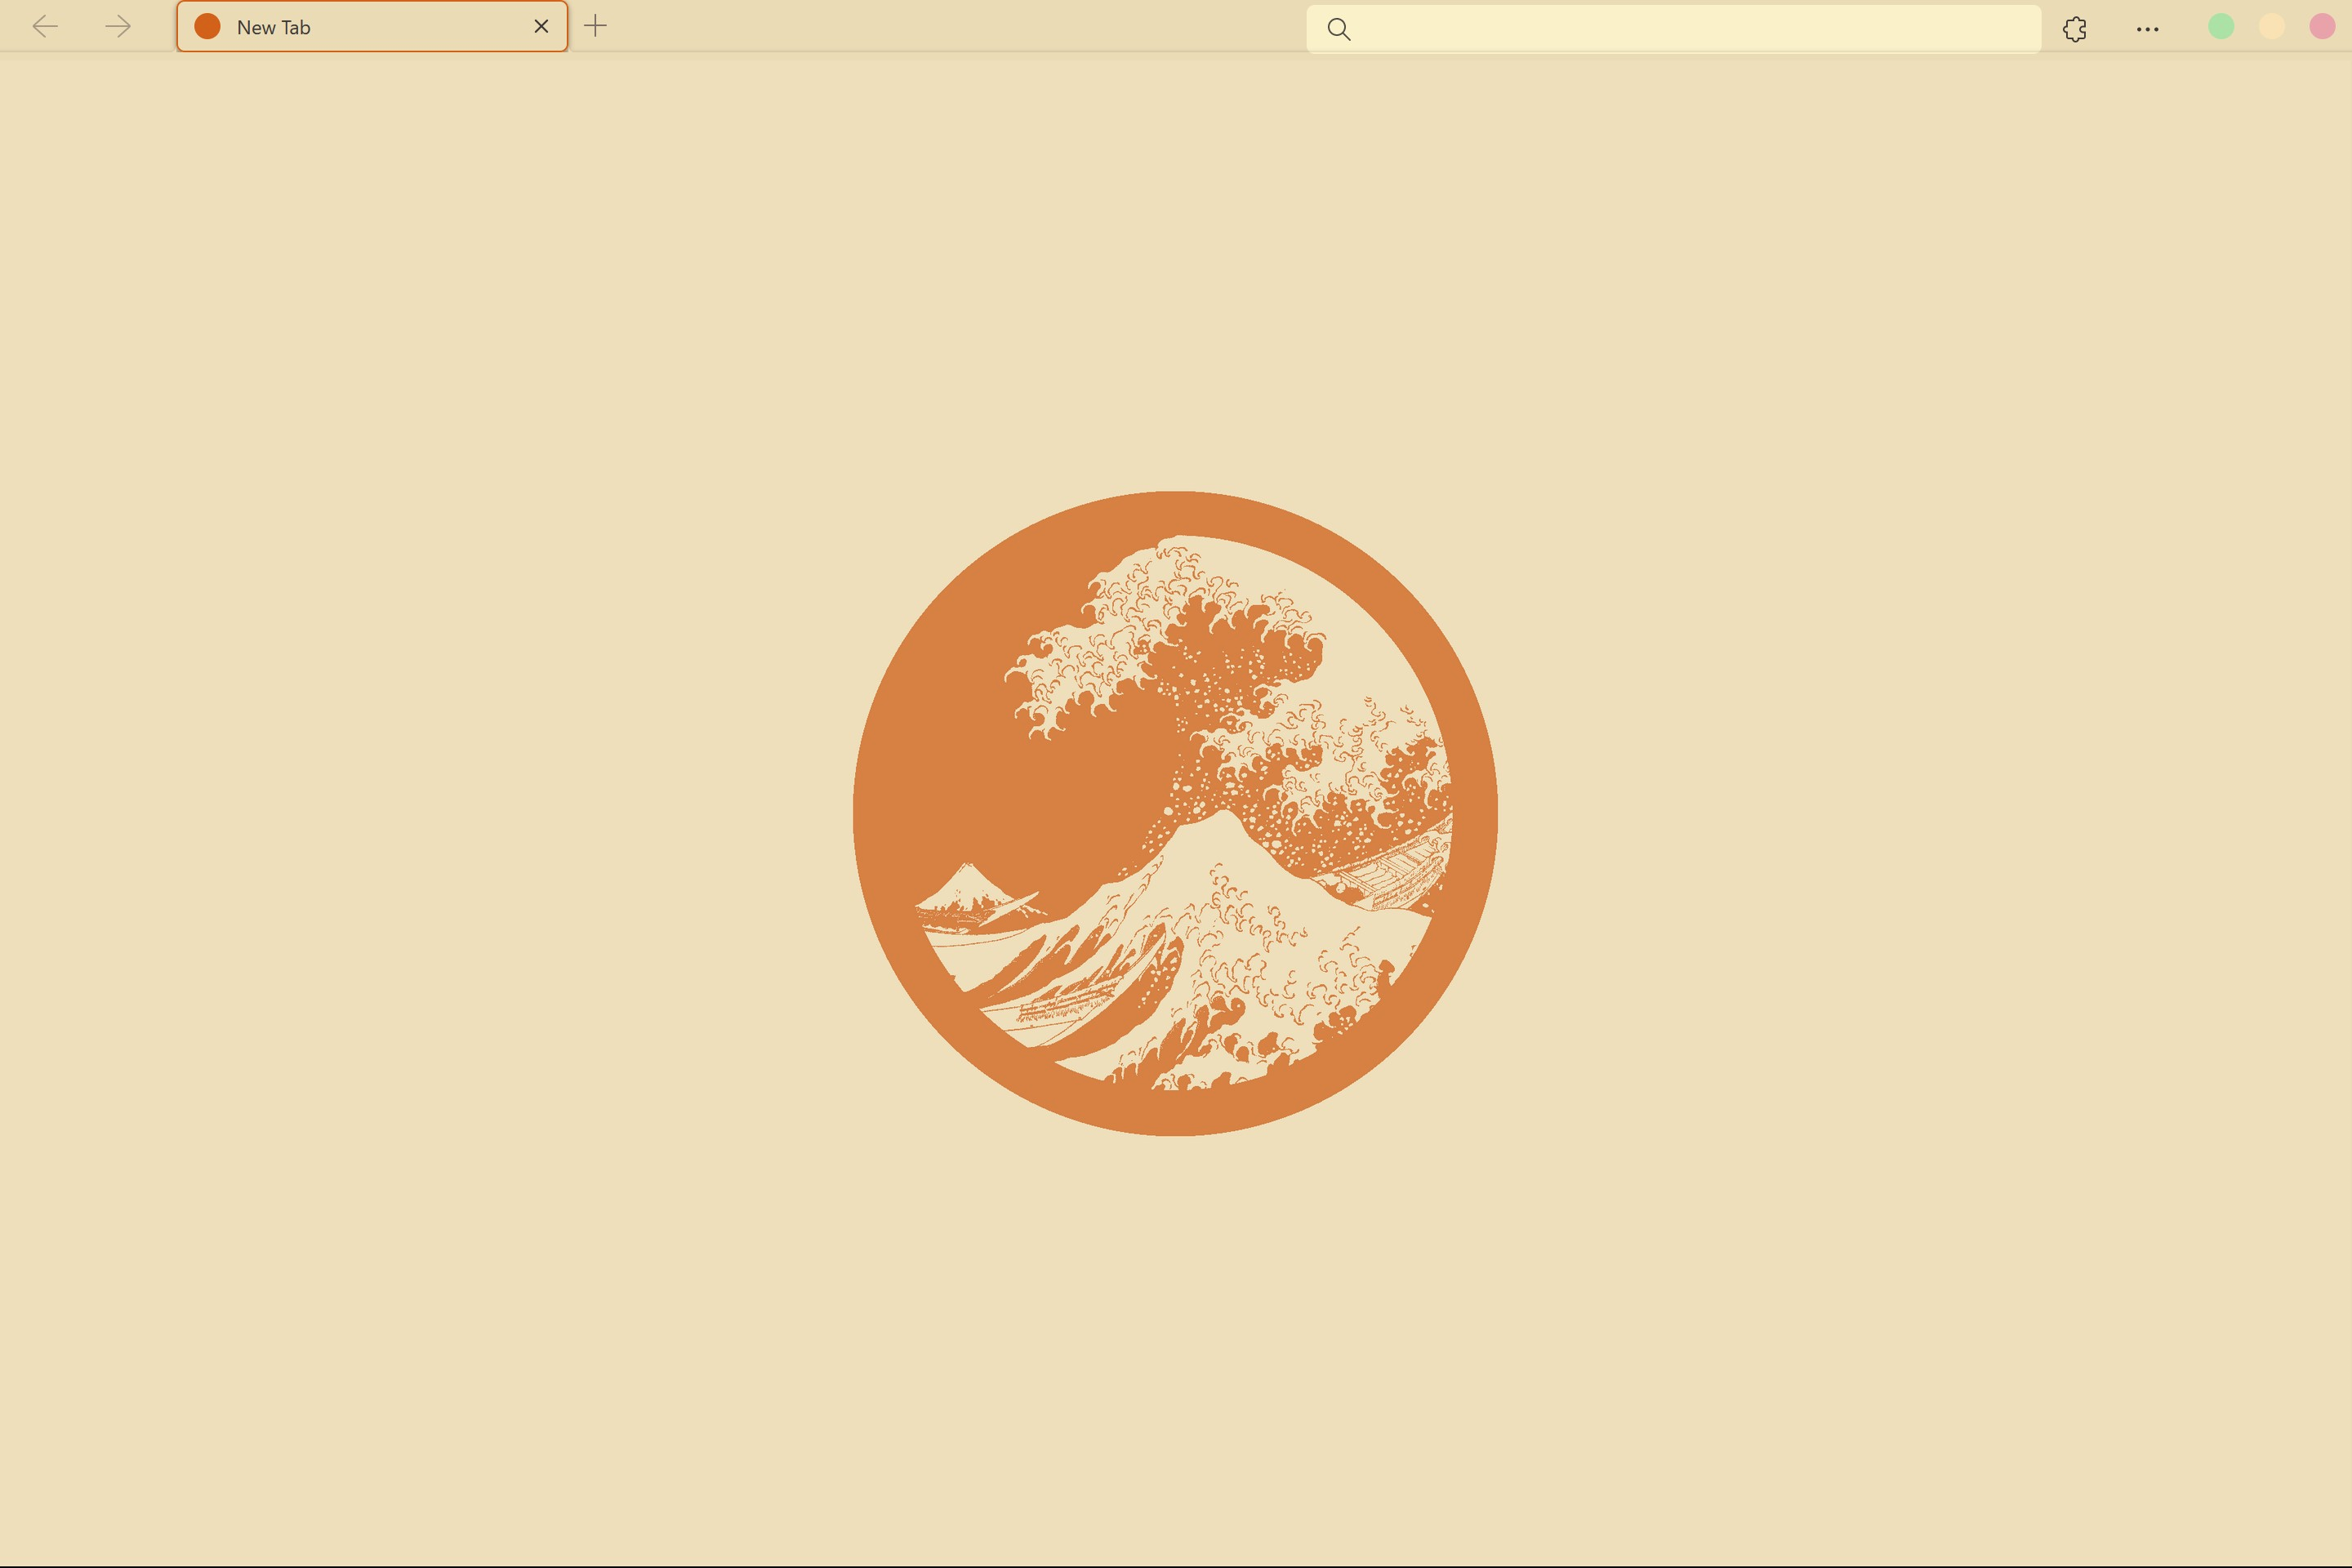Open the extensions puzzle icon
Image resolution: width=2352 pixels, height=1568 pixels.
(2075, 29)
